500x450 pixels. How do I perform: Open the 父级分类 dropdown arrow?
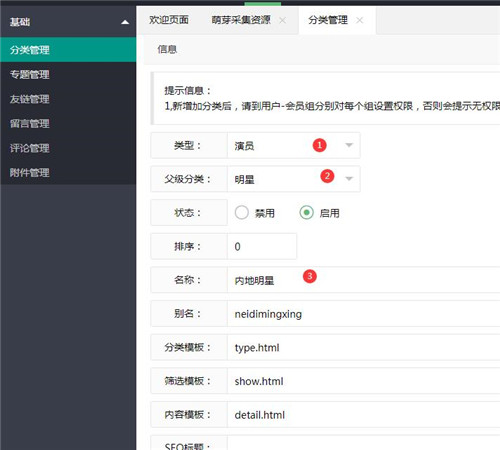pos(349,178)
